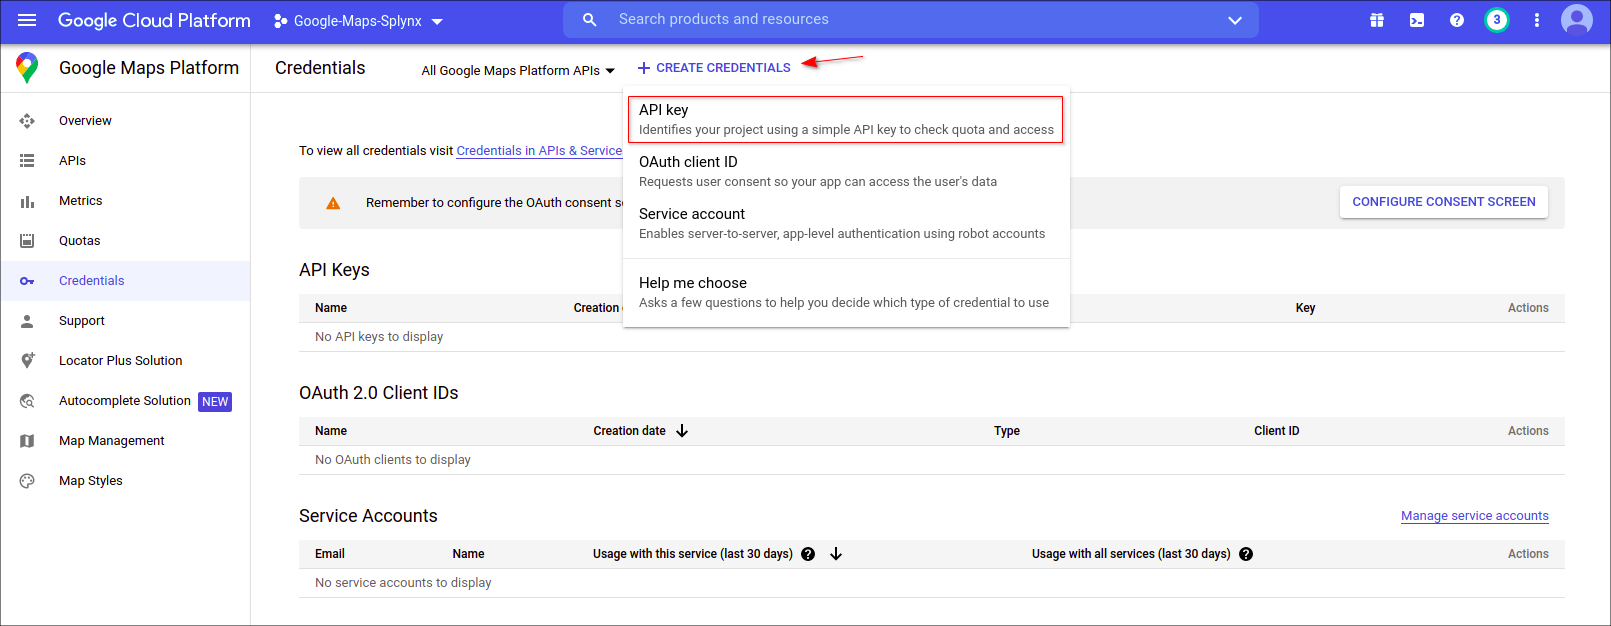Screen dimensions: 1611x626
Task: Select API key from the menu
Action: click(x=845, y=119)
